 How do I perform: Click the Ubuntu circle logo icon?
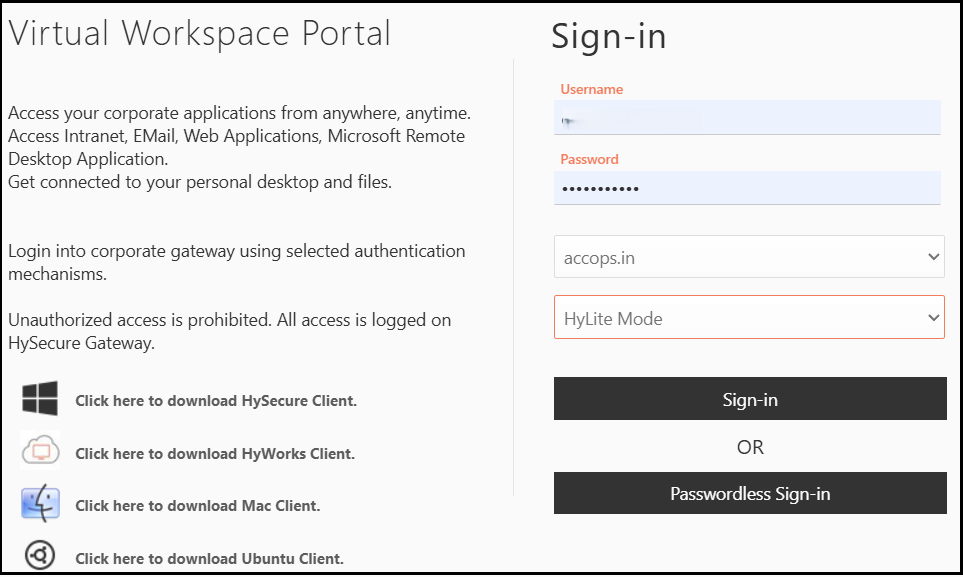click(x=40, y=555)
